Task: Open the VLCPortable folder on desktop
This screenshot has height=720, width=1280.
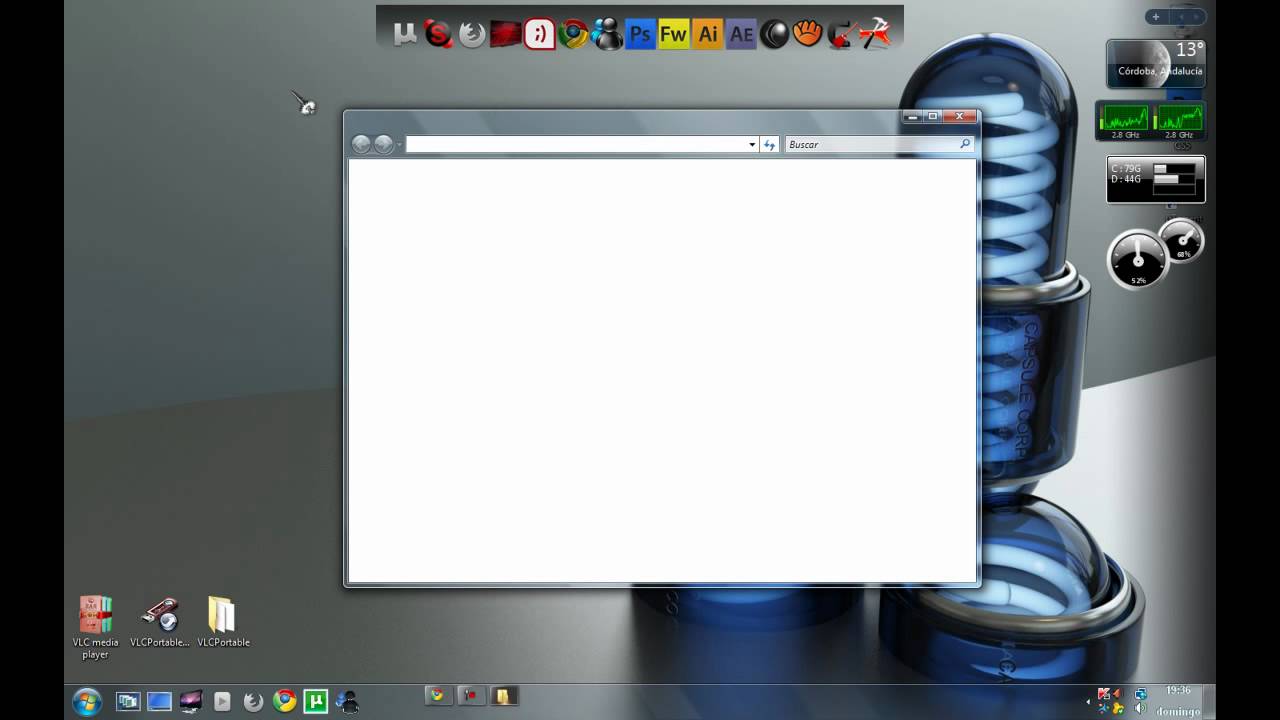Action: pos(223,622)
